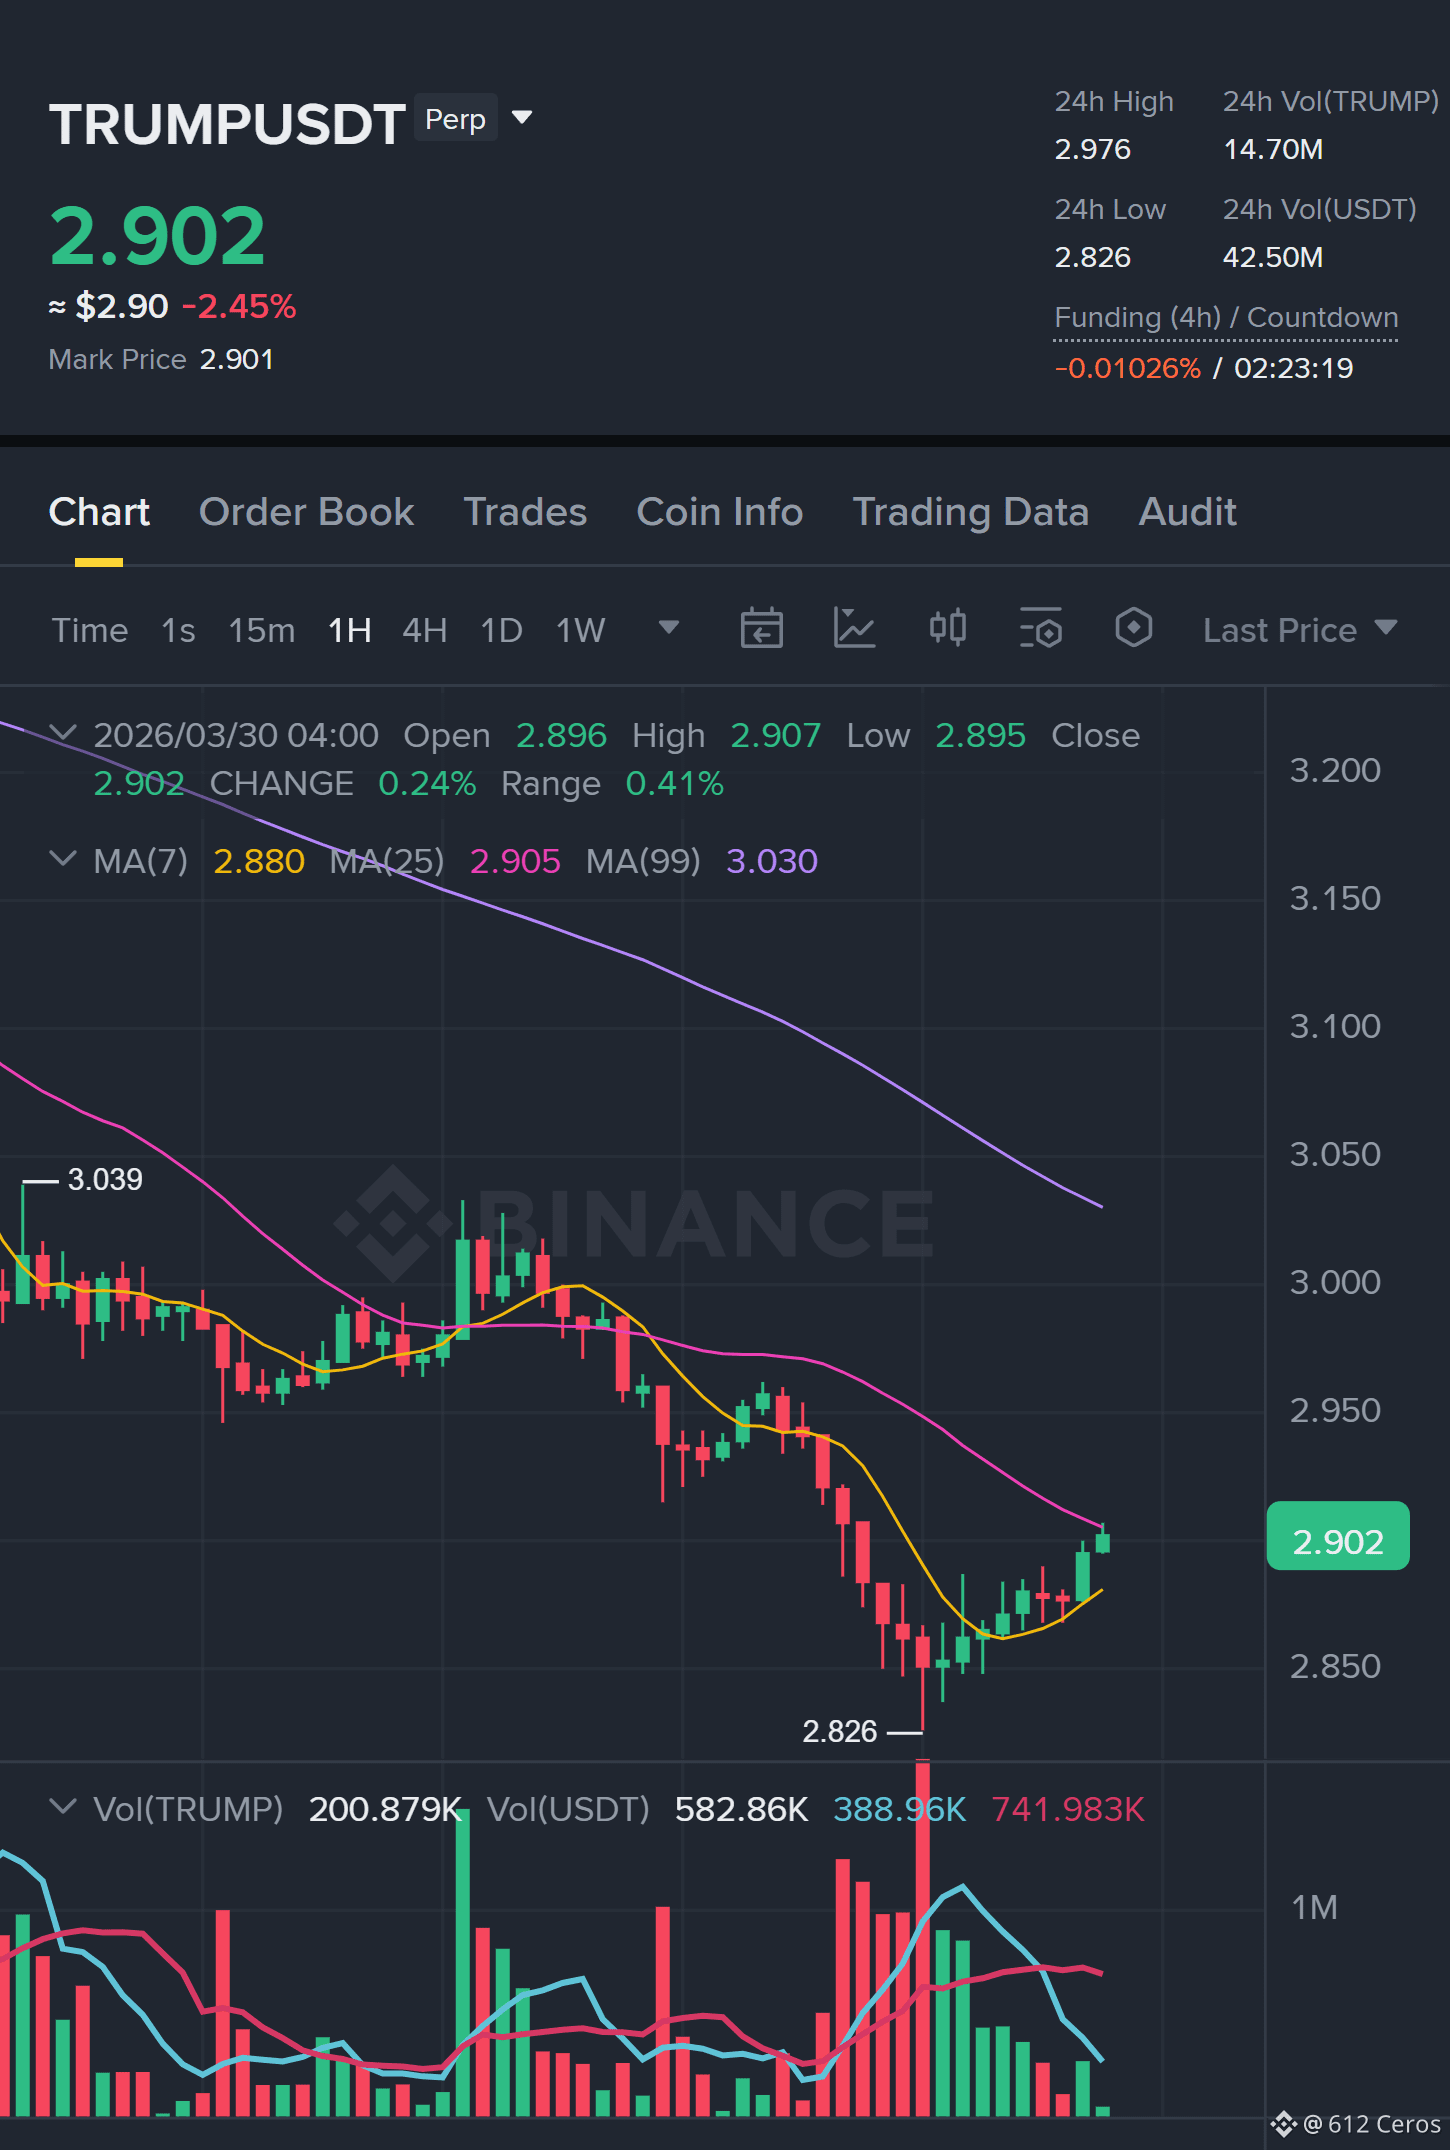1450x2150 pixels.
Task: Switch to the line chart icon
Action: tap(855, 629)
